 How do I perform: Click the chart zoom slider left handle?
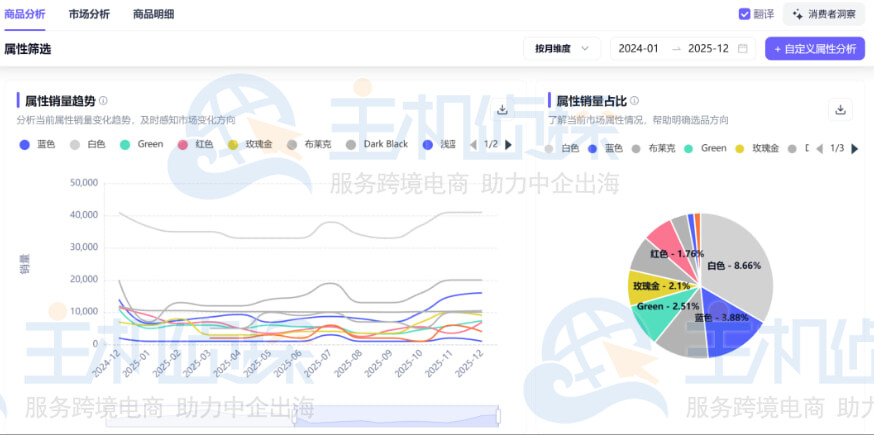pyautogui.click(x=294, y=416)
